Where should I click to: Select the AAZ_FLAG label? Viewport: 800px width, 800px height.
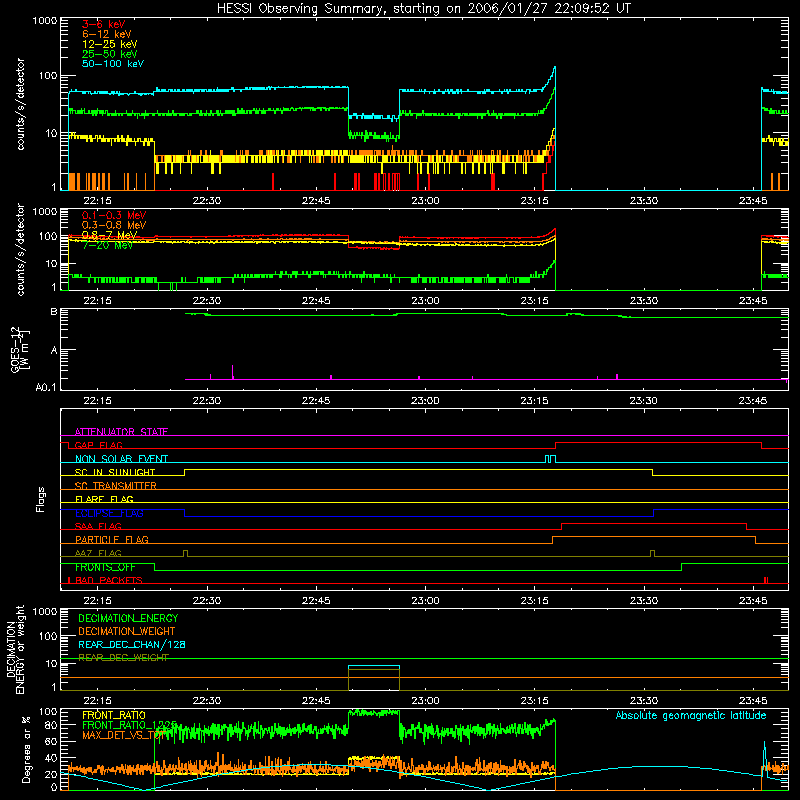tap(98, 553)
